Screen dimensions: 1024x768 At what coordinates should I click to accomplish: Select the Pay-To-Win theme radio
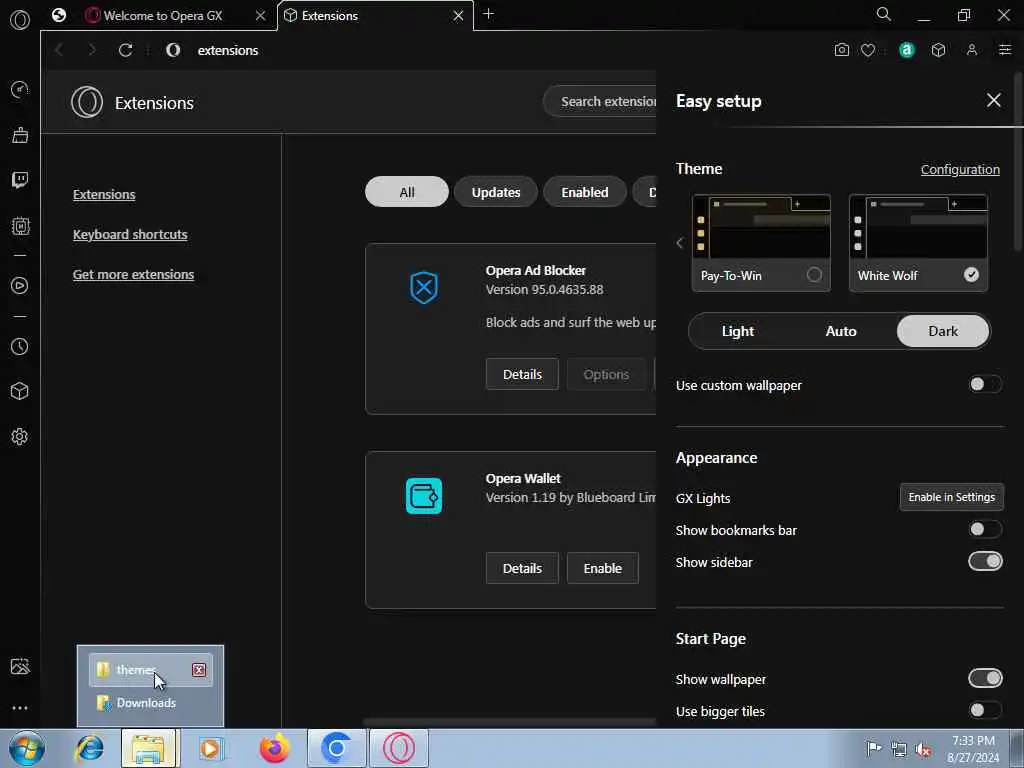[814, 275]
